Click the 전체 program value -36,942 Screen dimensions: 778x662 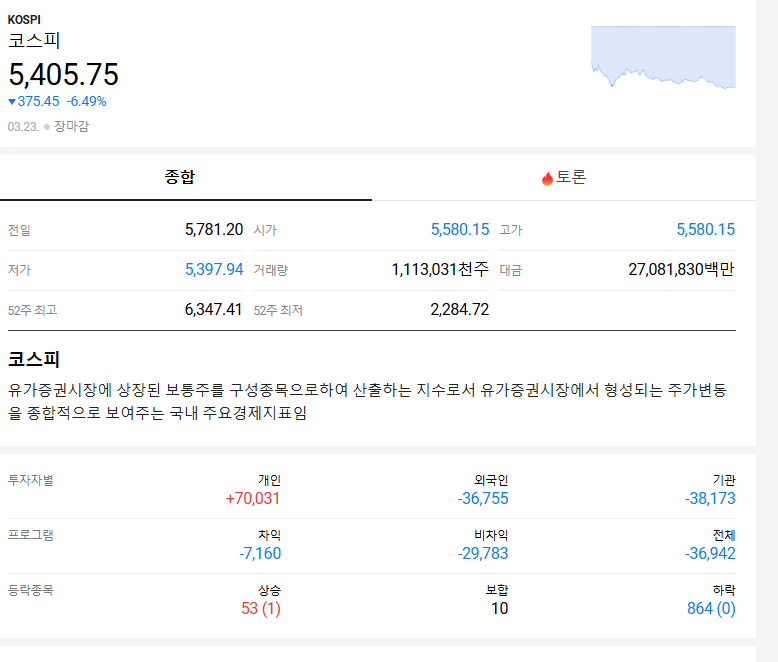(710, 553)
